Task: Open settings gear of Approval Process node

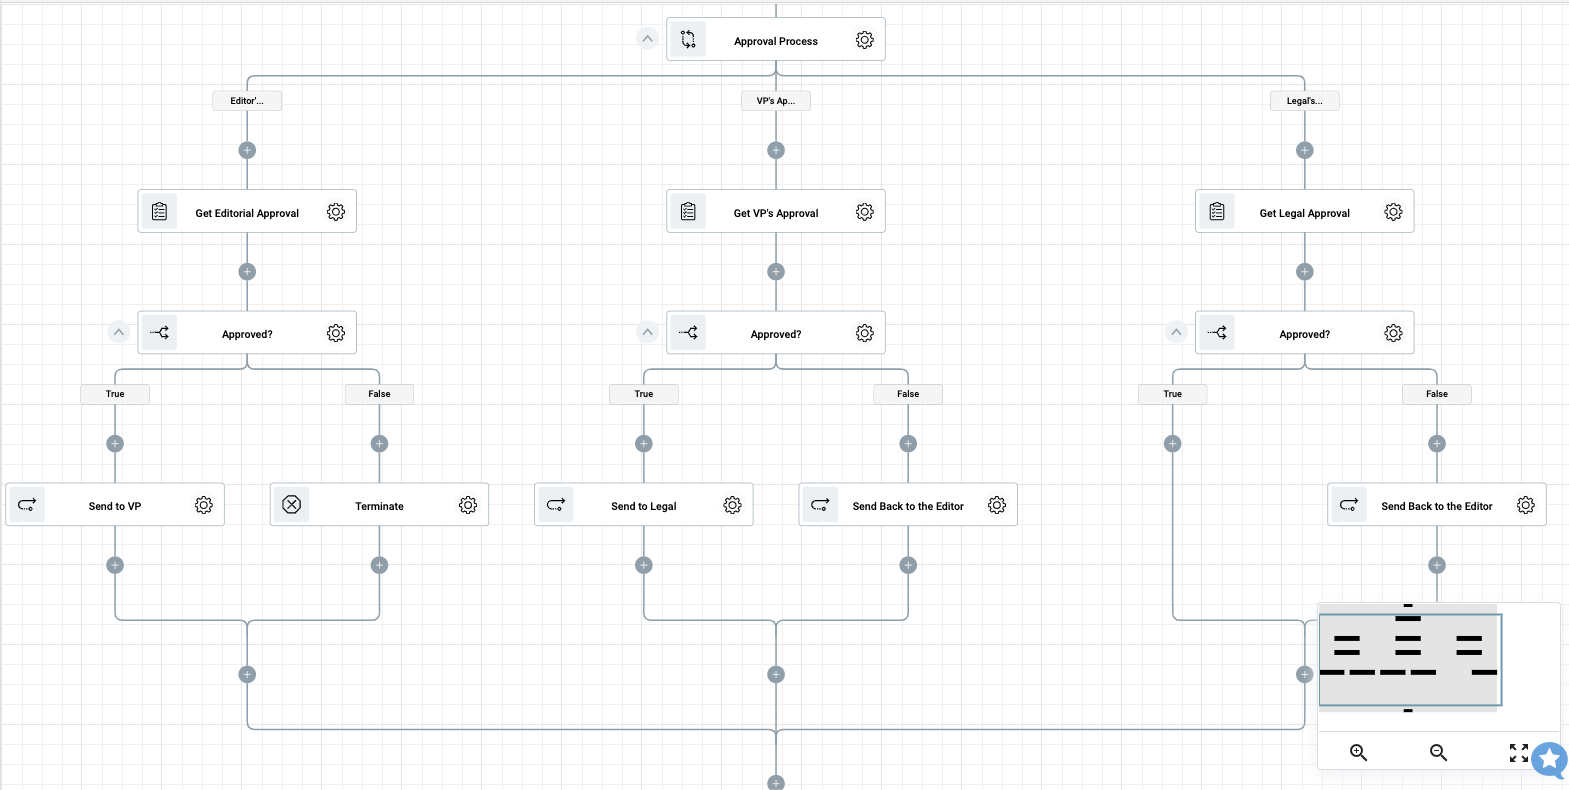Action: [x=865, y=40]
